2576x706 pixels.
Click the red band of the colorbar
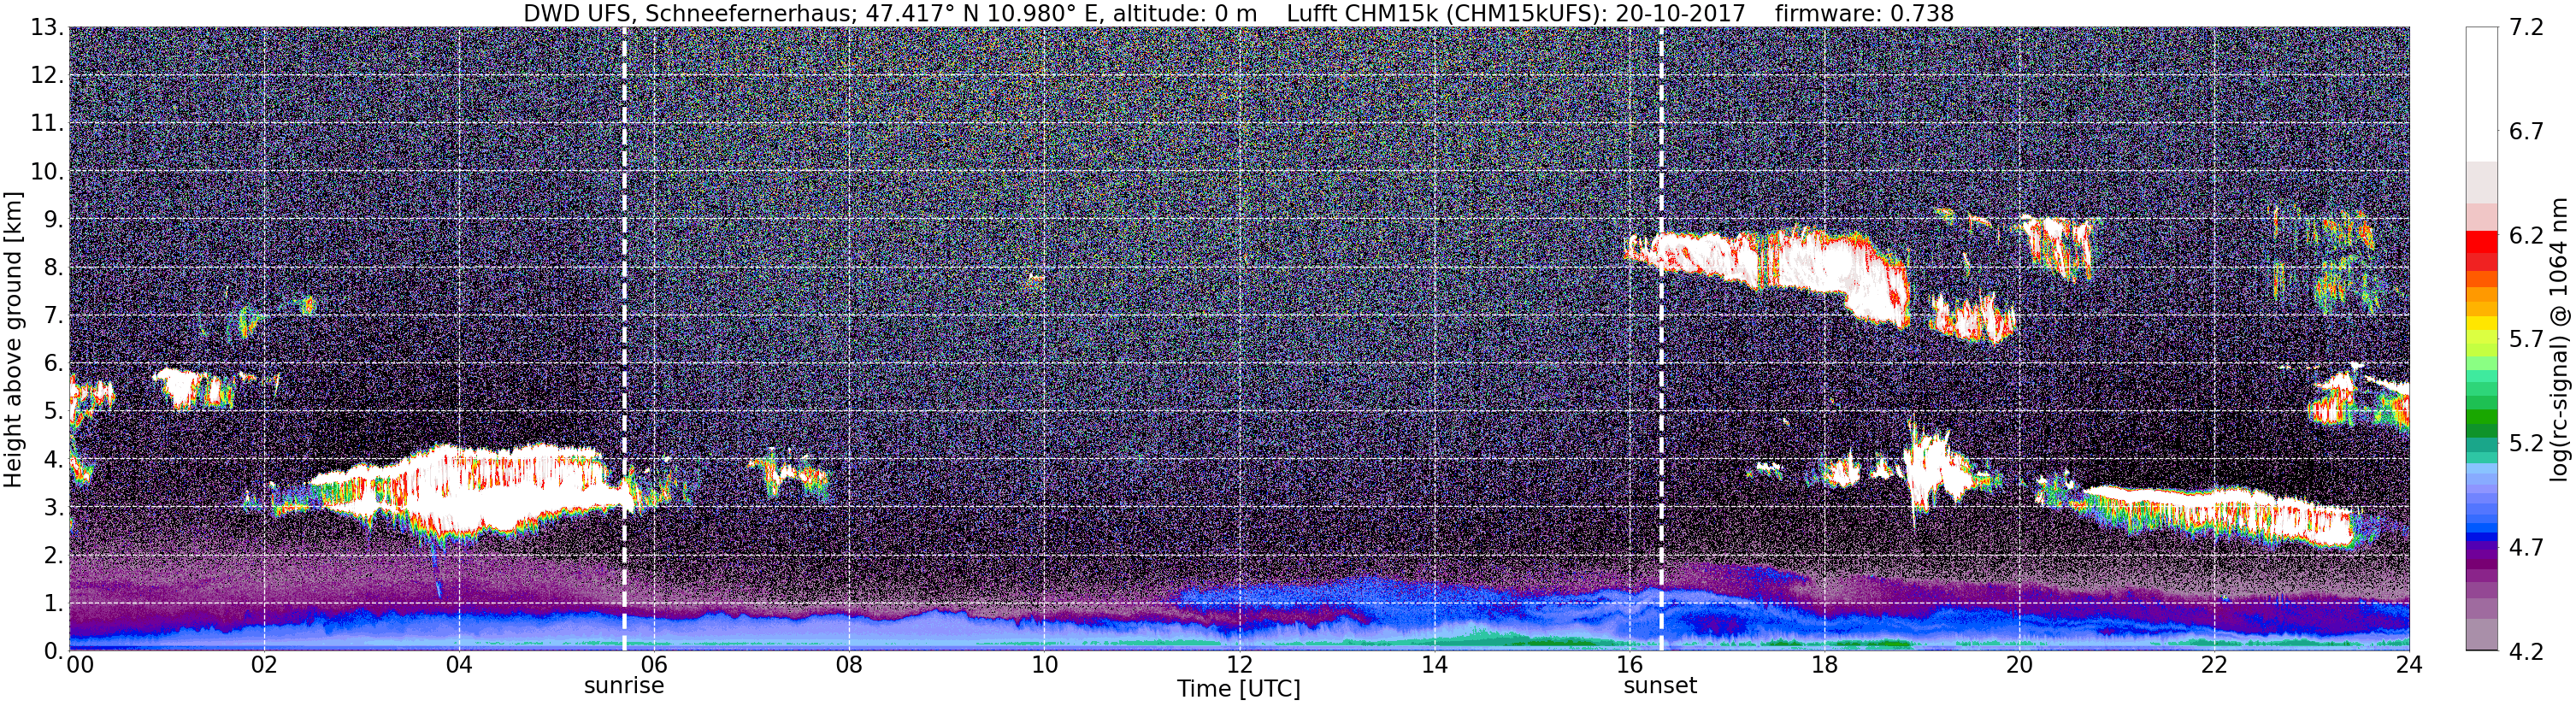pos(2482,241)
